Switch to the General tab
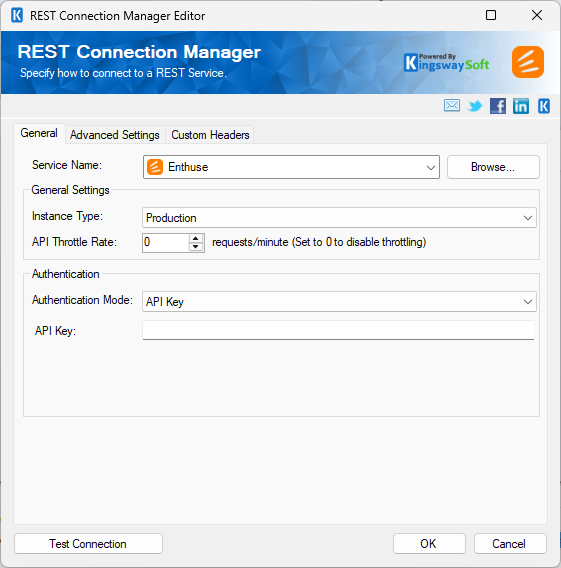The width and height of the screenshot is (561, 568). [39, 133]
